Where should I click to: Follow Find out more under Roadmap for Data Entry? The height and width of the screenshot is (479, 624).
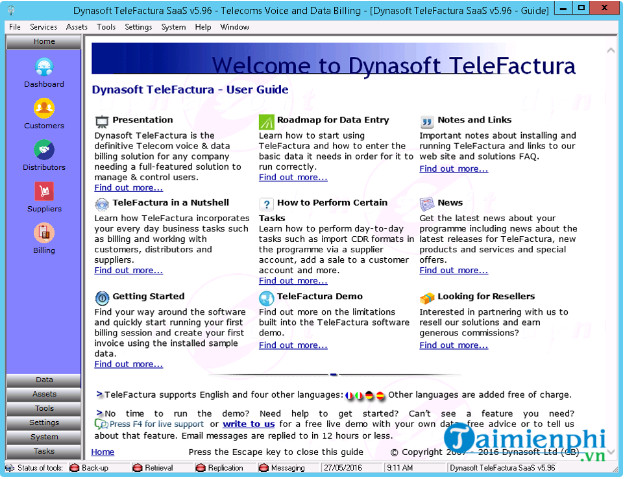coord(293,177)
